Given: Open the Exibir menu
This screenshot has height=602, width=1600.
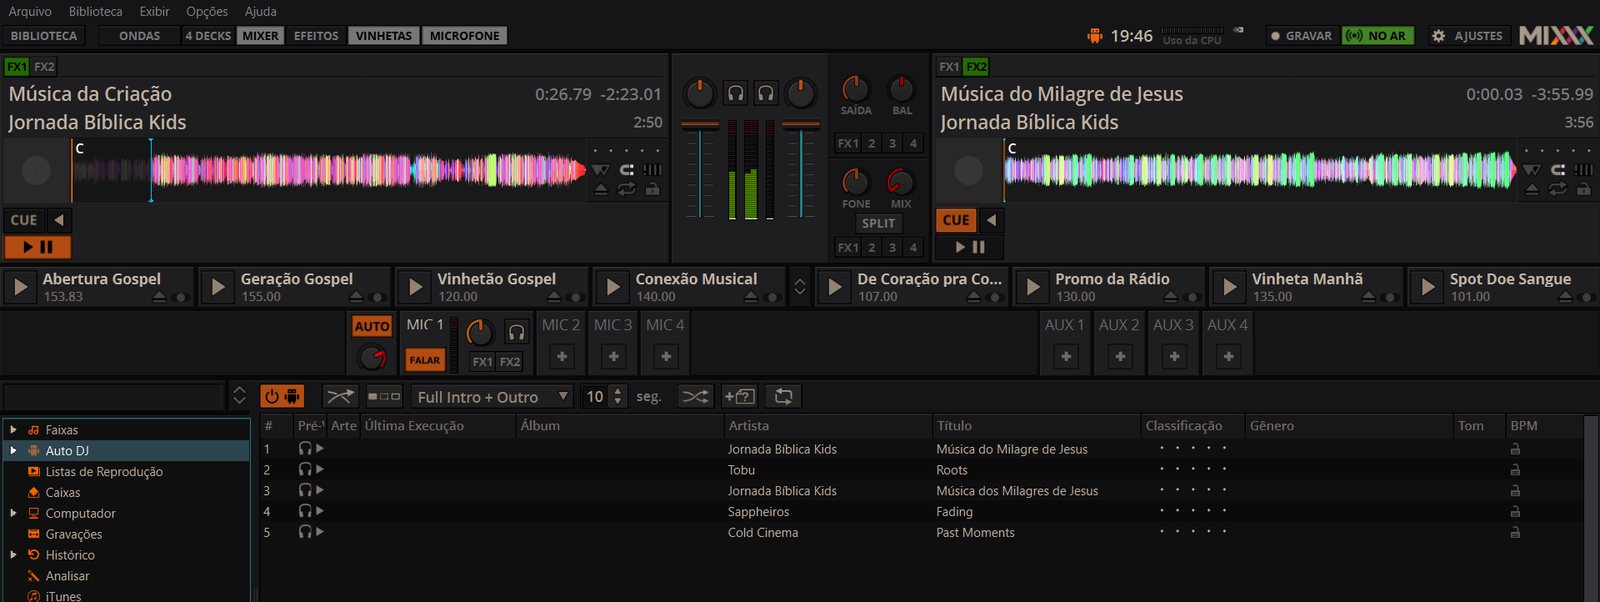Looking at the screenshot, I should (x=154, y=11).
